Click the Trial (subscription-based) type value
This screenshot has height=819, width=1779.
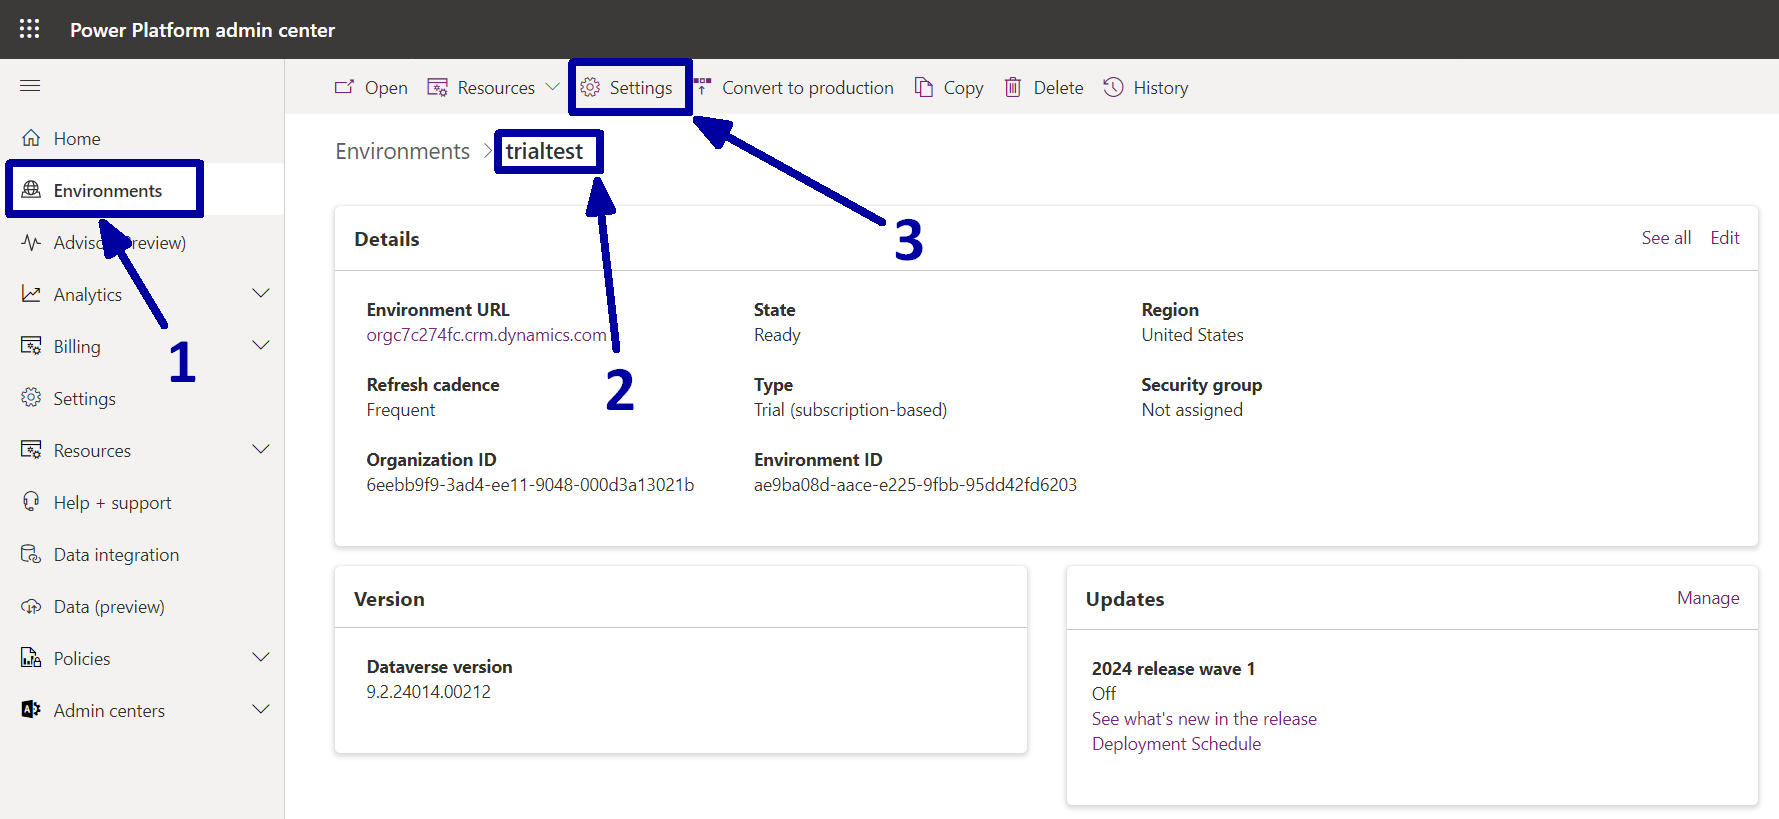point(850,410)
